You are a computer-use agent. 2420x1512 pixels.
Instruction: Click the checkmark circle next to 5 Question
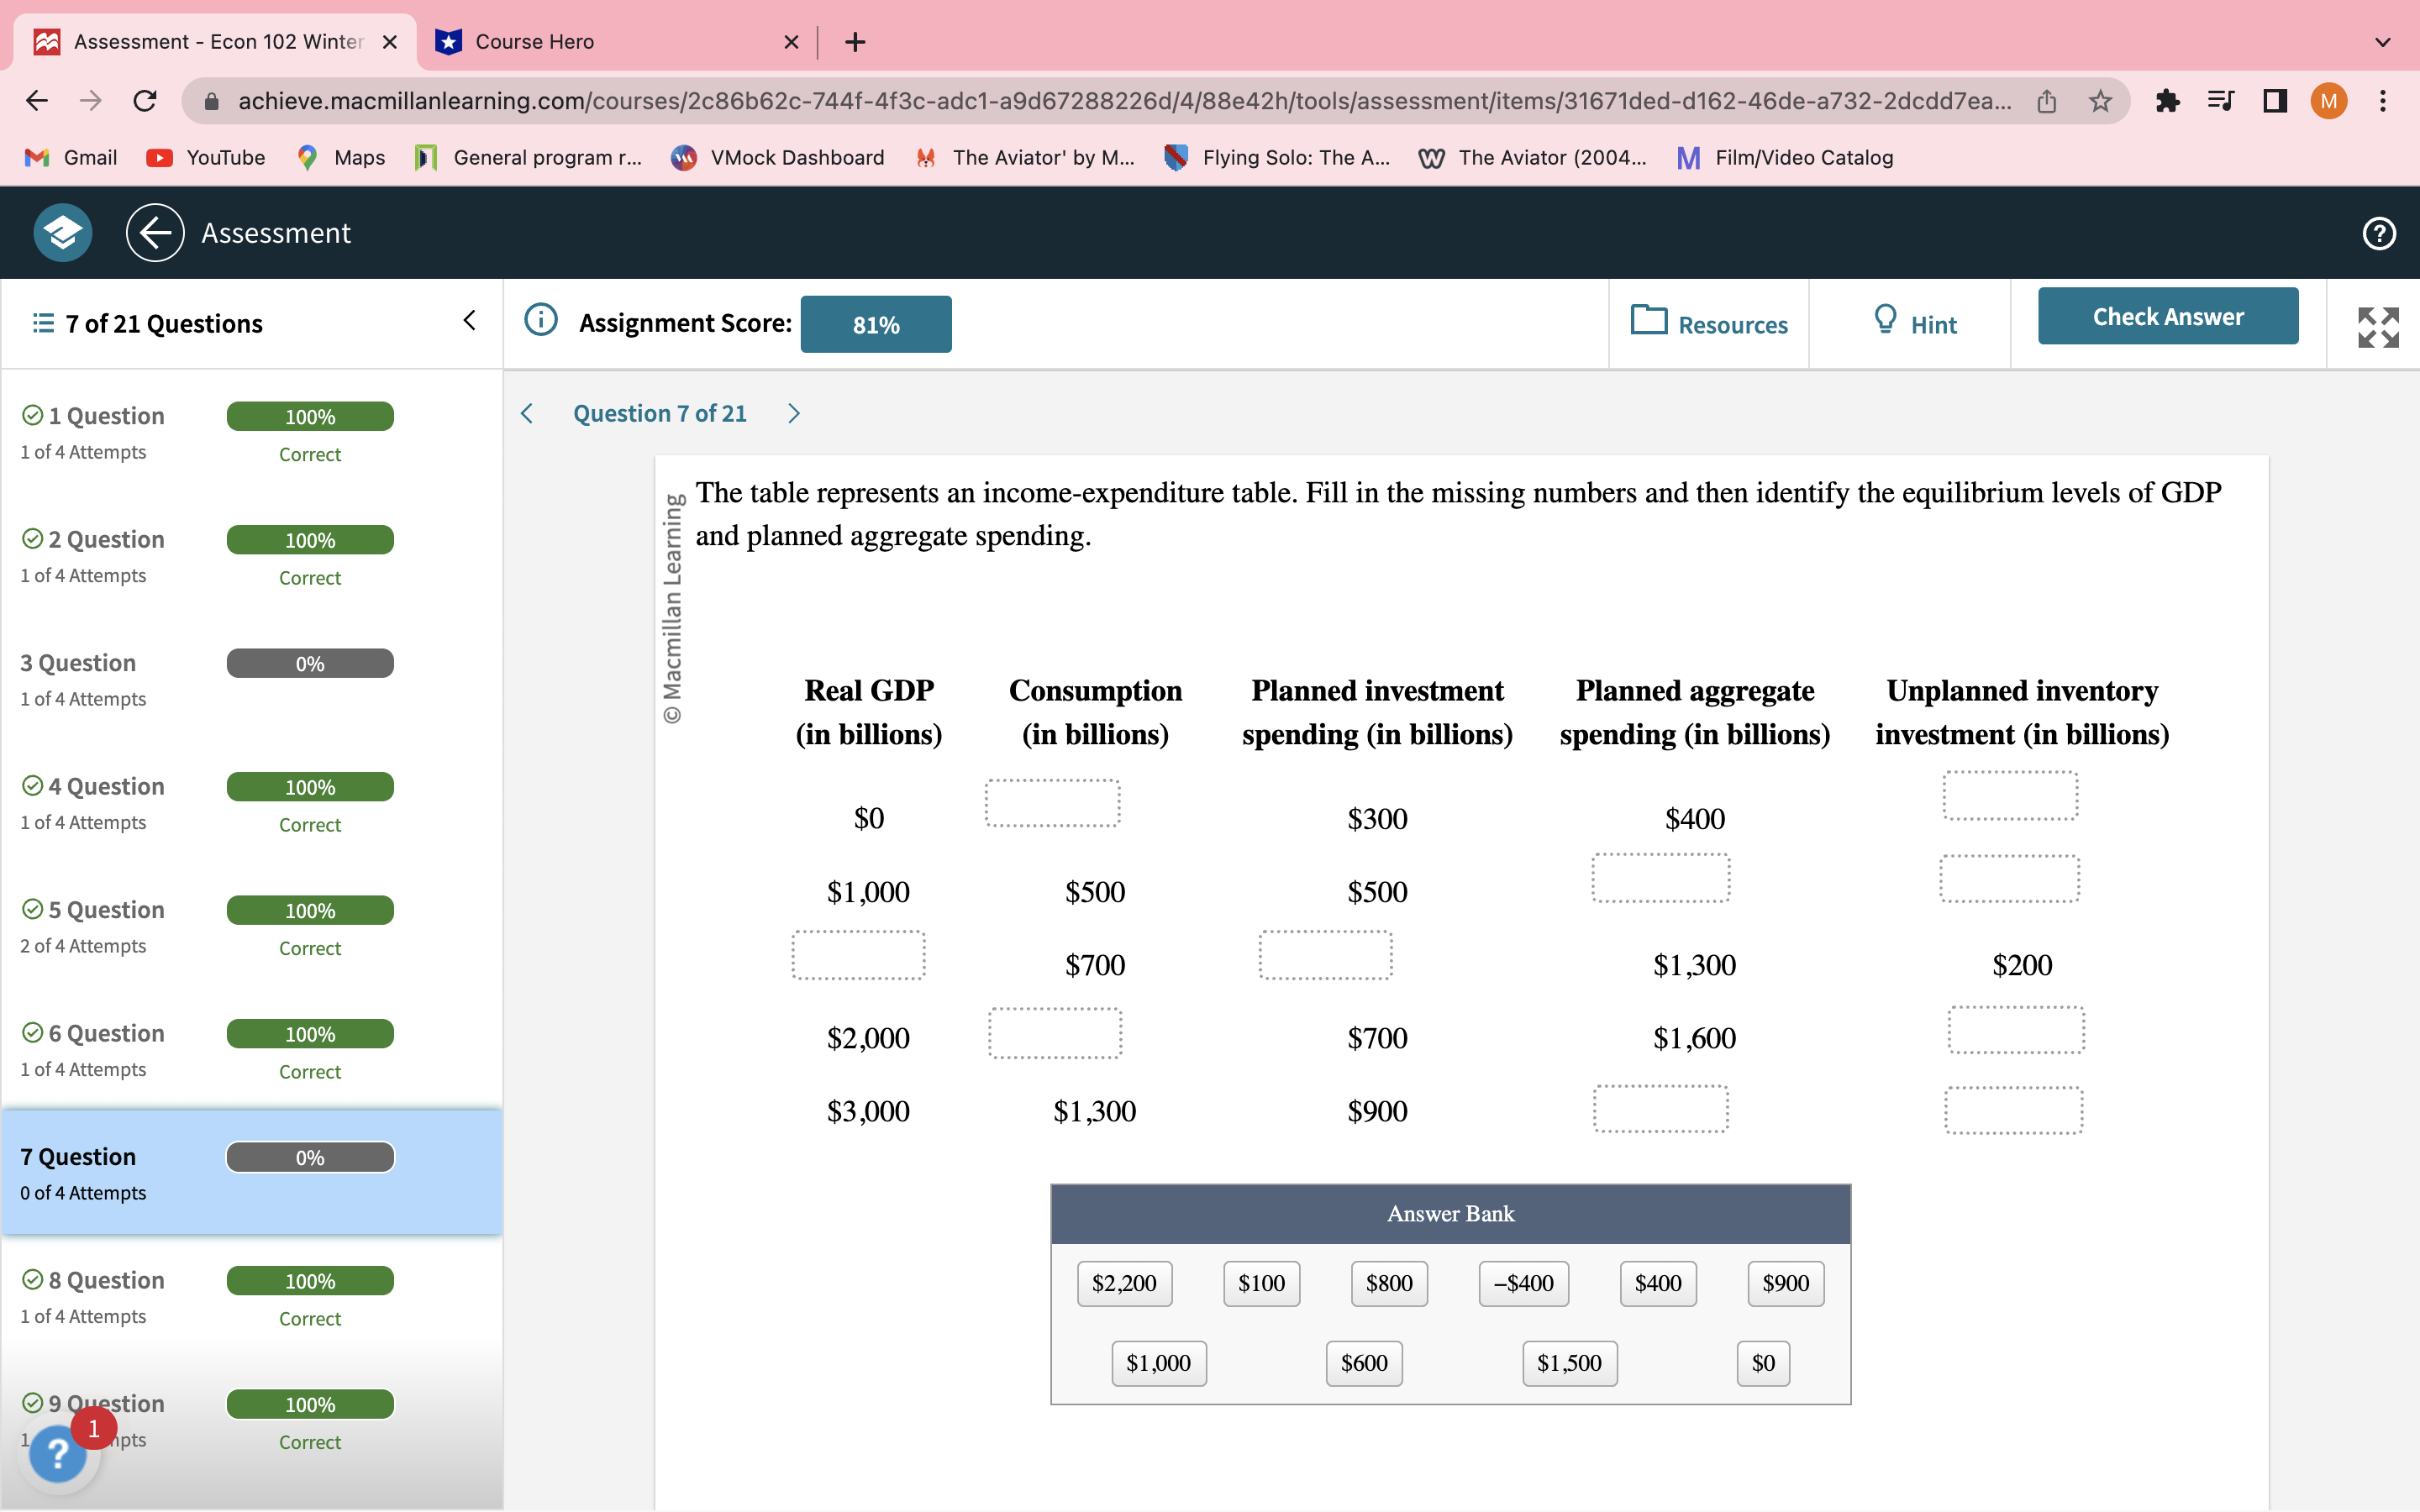coord(31,908)
